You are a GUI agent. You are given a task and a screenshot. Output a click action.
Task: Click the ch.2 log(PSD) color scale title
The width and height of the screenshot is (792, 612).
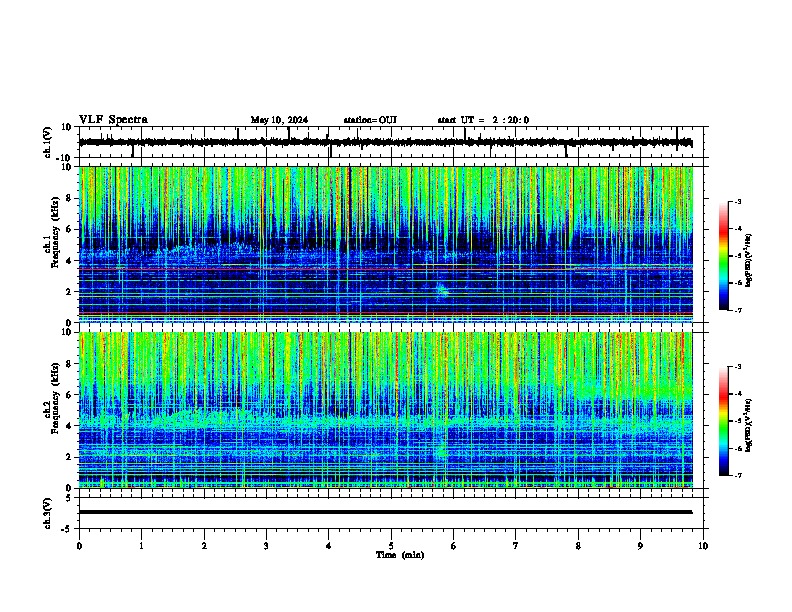(750, 425)
